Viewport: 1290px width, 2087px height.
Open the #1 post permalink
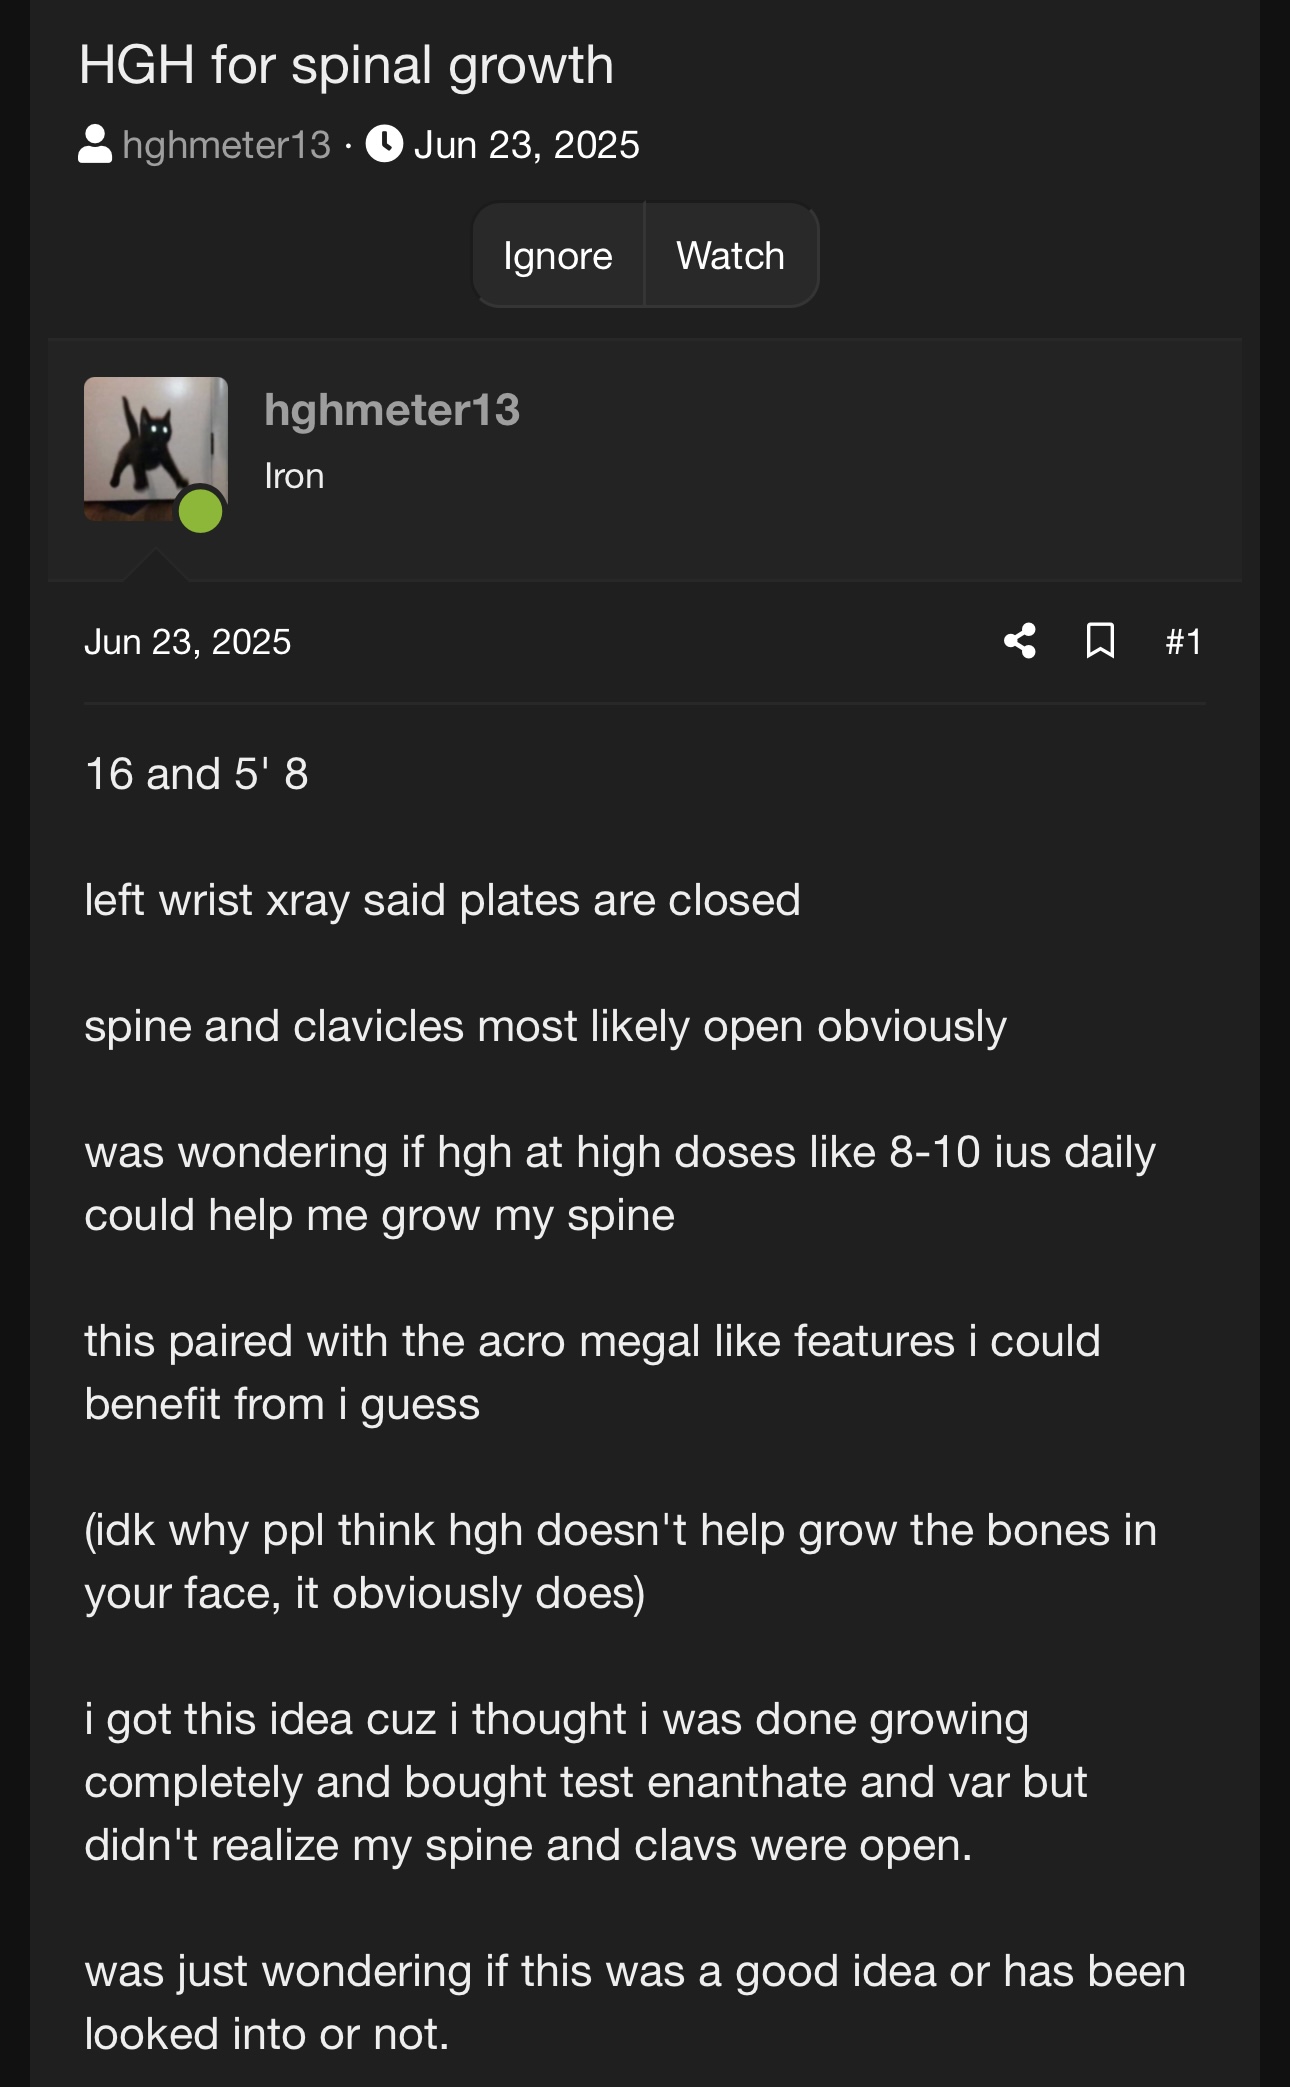pos(1184,641)
